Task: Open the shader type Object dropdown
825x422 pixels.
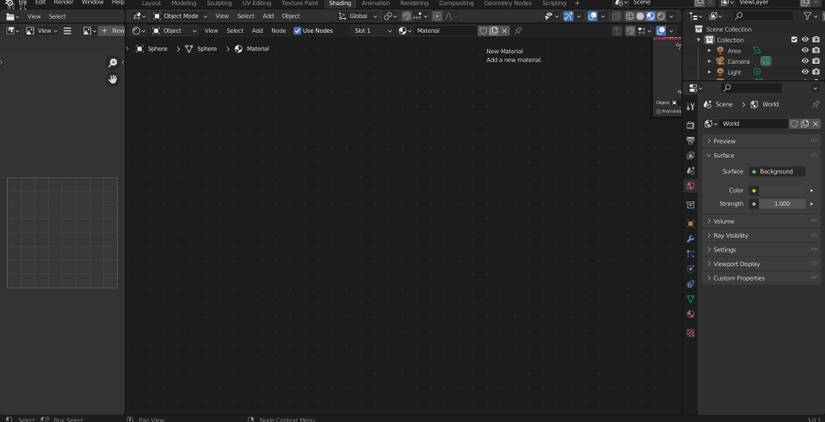Action: [175, 31]
